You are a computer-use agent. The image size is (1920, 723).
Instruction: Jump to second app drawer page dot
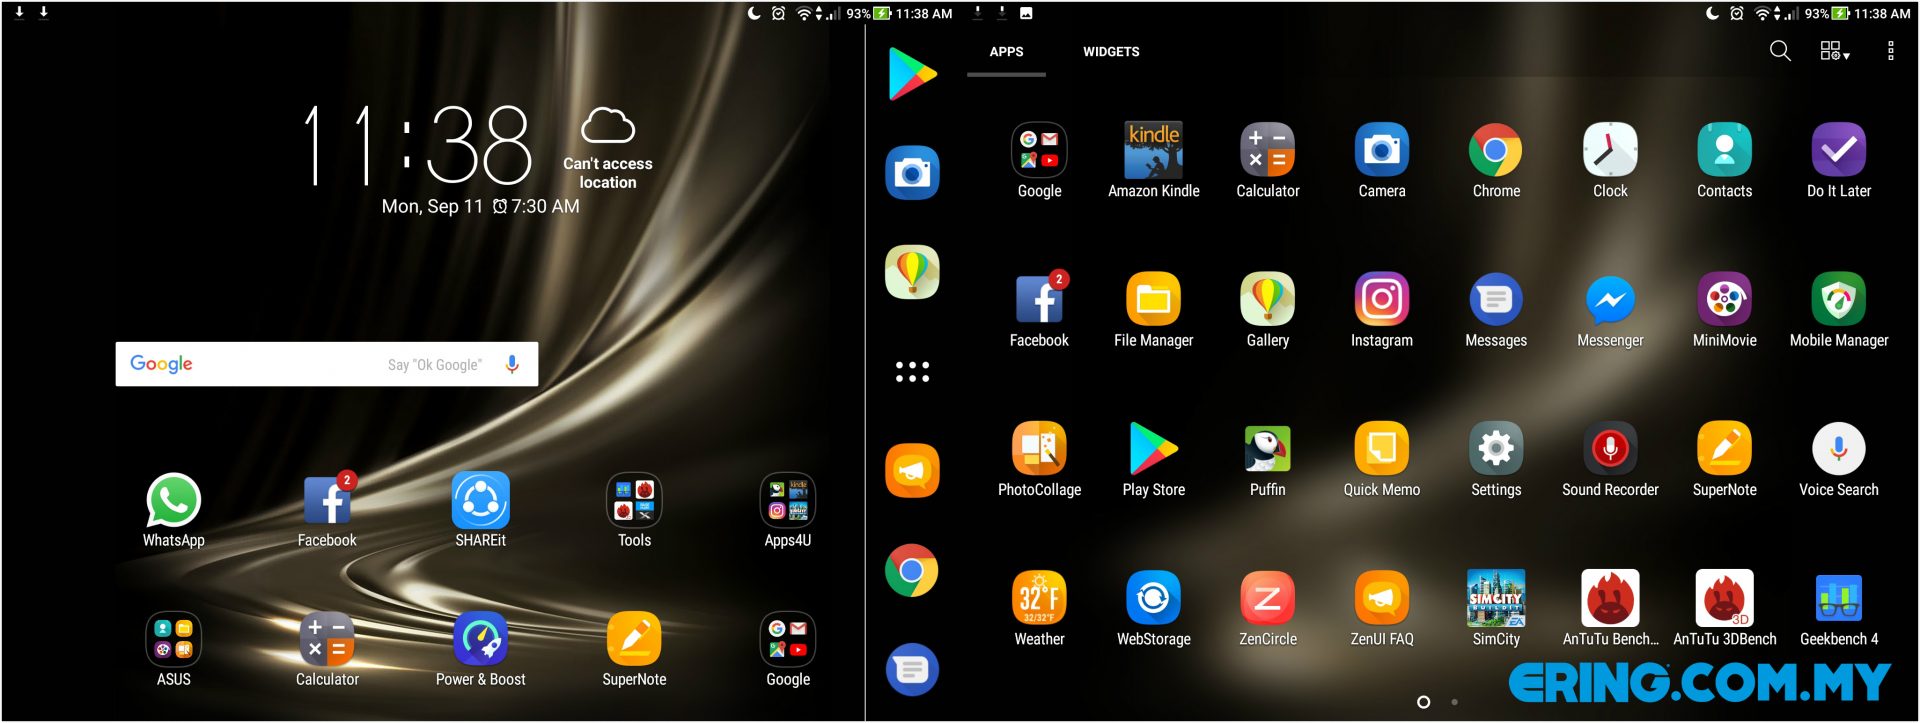coord(1454,702)
